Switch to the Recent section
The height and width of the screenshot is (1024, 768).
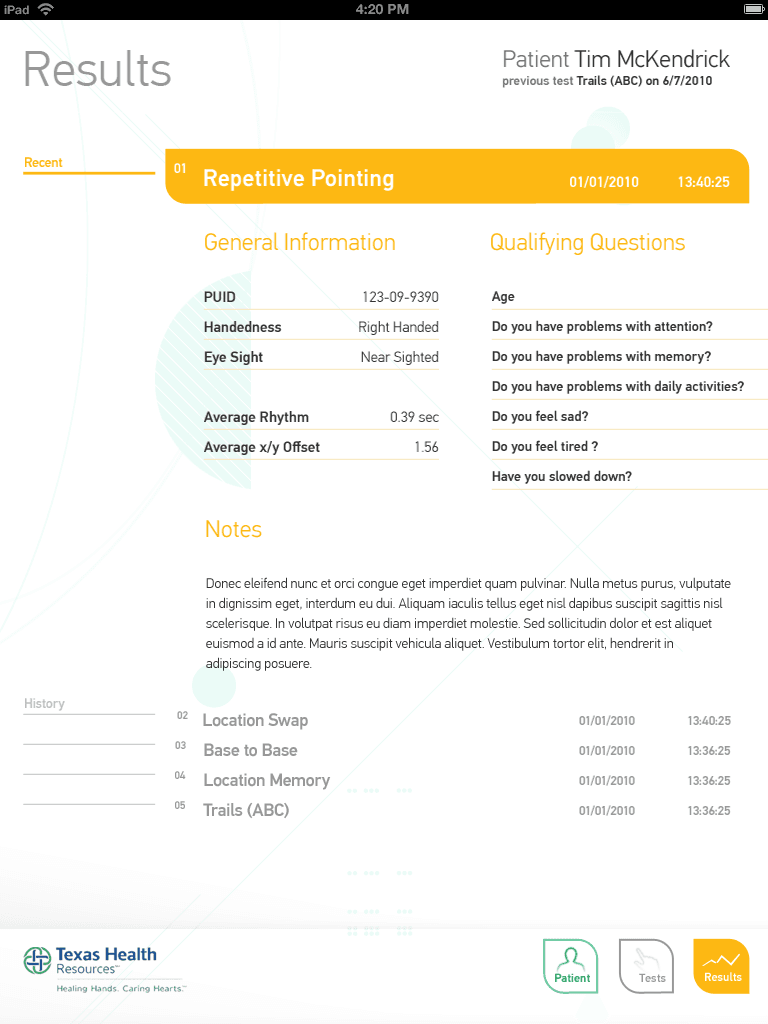pos(43,163)
